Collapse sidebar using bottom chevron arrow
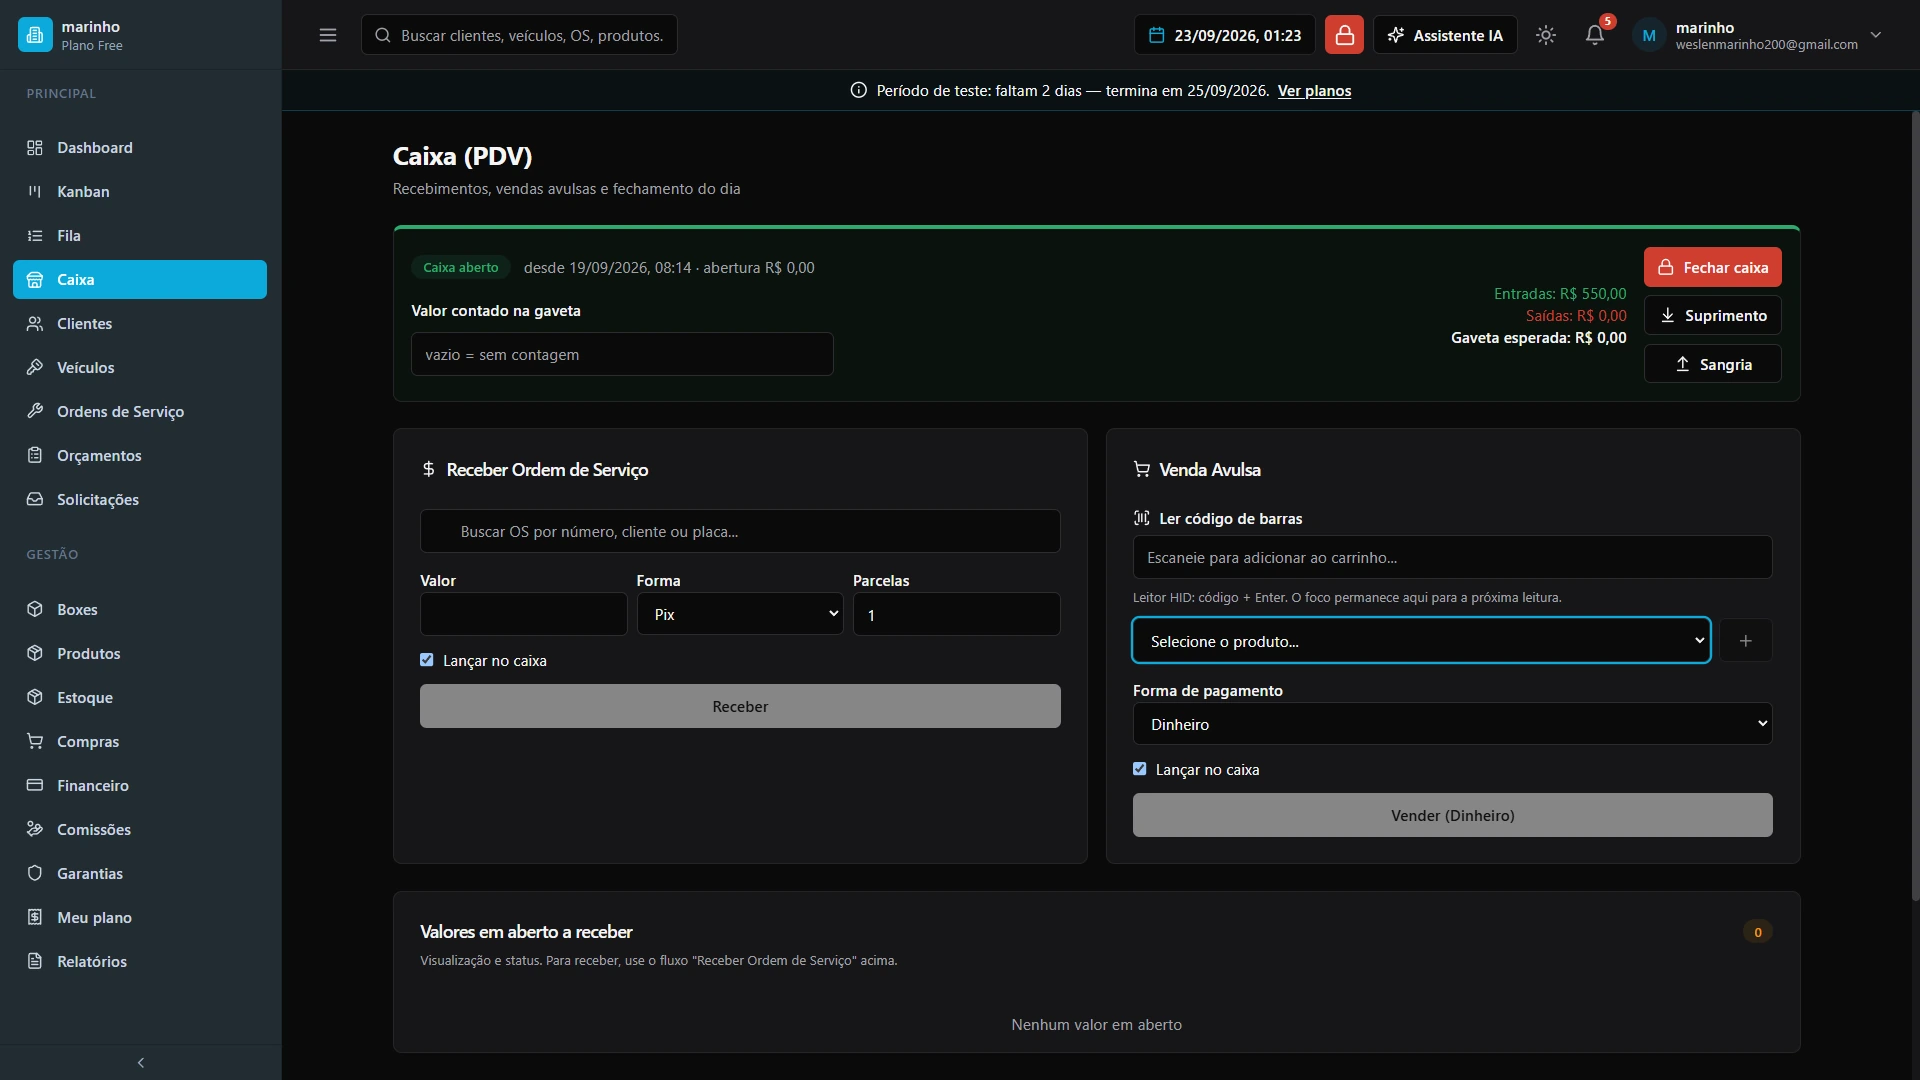This screenshot has height=1080, width=1920. click(x=141, y=1062)
